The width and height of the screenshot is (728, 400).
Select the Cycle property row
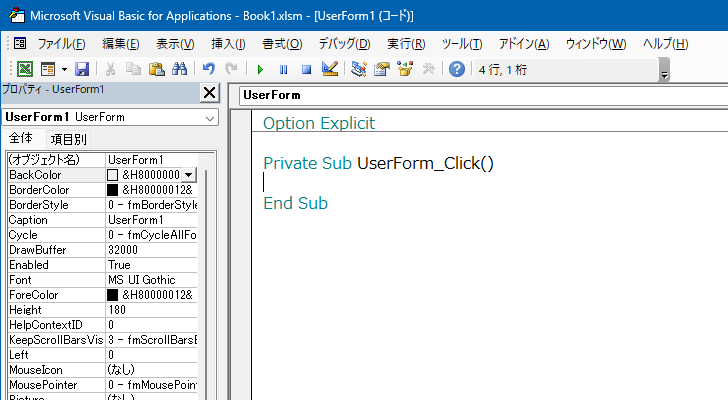[x=103, y=235]
